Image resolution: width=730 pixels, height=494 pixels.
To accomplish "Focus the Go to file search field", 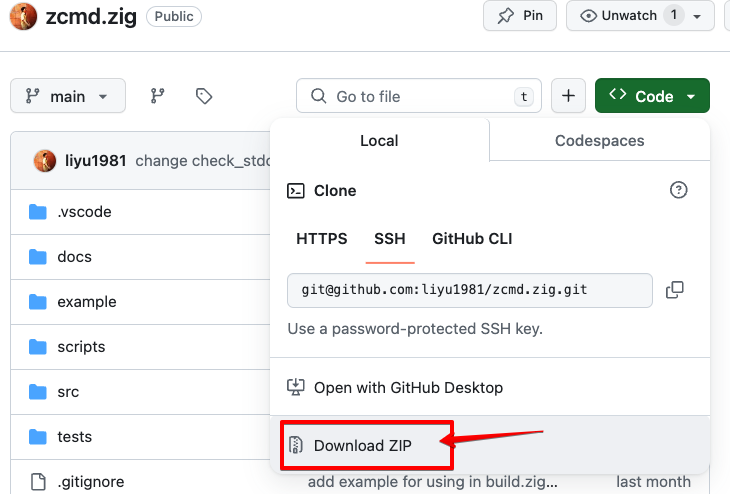I will [418, 96].
